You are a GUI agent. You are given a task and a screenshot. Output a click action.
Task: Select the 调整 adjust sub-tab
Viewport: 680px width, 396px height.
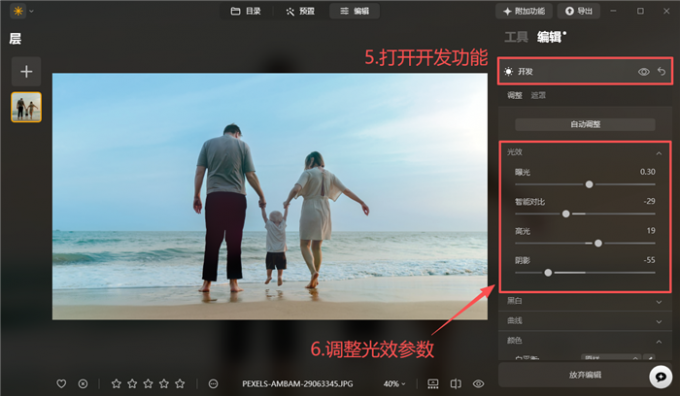[515, 95]
